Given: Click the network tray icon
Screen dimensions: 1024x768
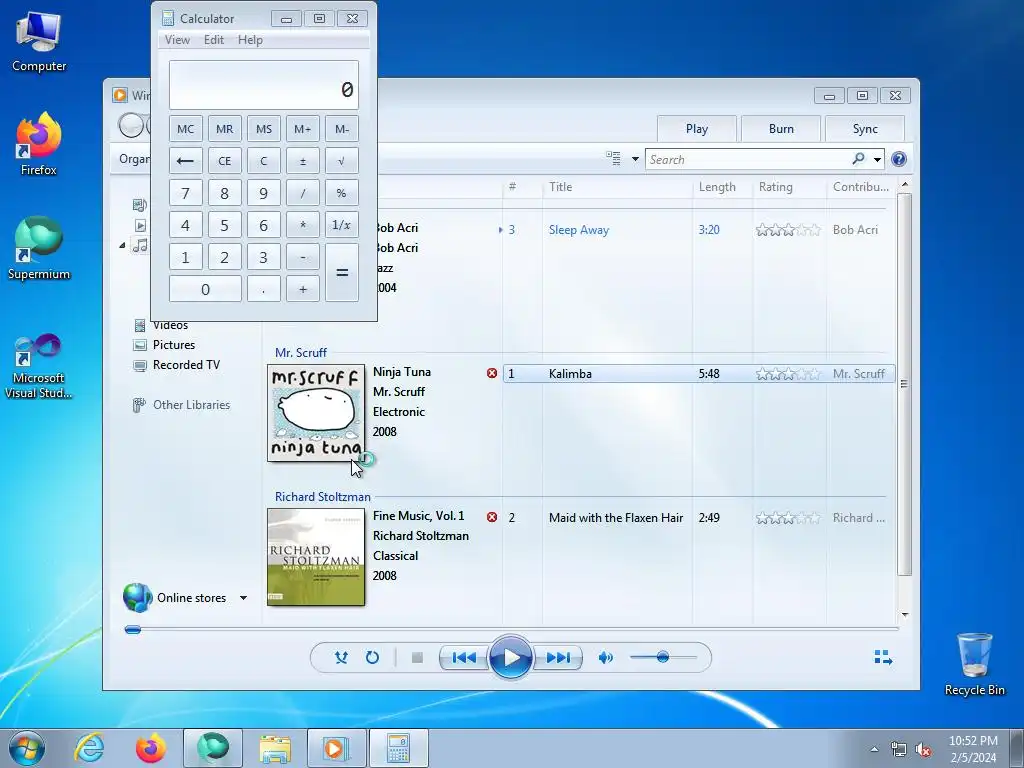Looking at the screenshot, I should pyautogui.click(x=899, y=750).
